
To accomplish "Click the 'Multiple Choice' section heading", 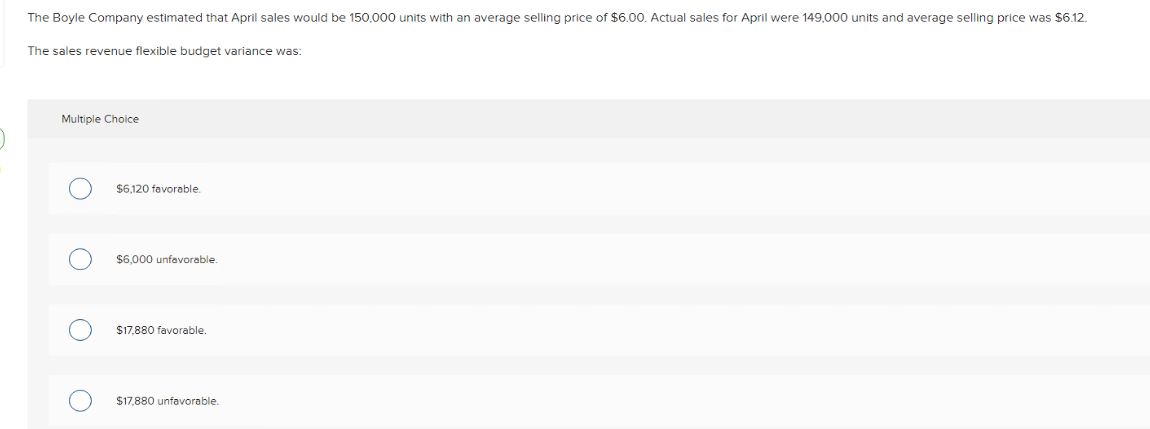I will click(x=100, y=119).
